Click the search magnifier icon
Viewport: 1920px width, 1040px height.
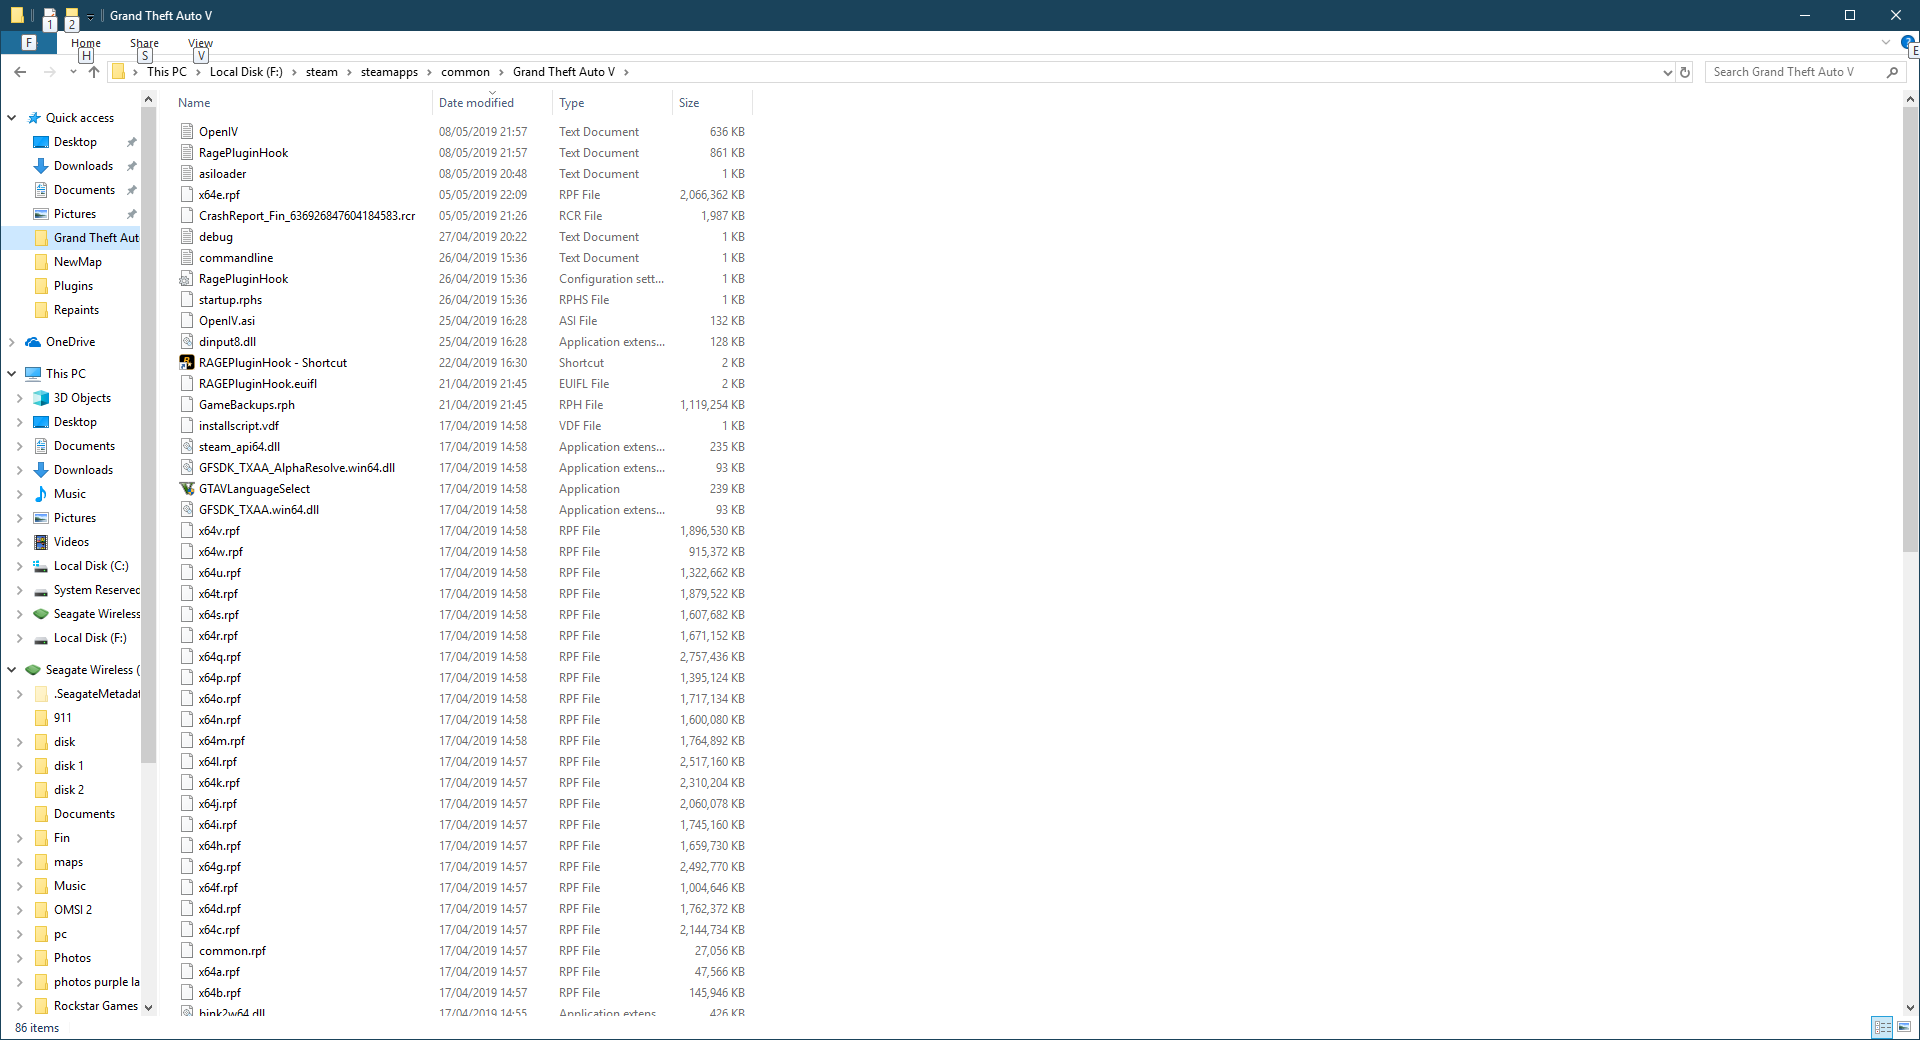click(x=1892, y=72)
